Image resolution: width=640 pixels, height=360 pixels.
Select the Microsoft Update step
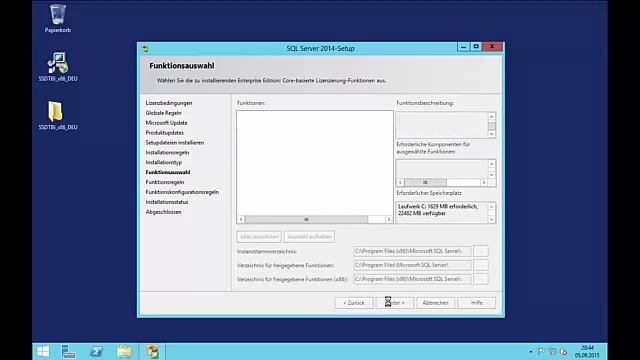tap(167, 122)
